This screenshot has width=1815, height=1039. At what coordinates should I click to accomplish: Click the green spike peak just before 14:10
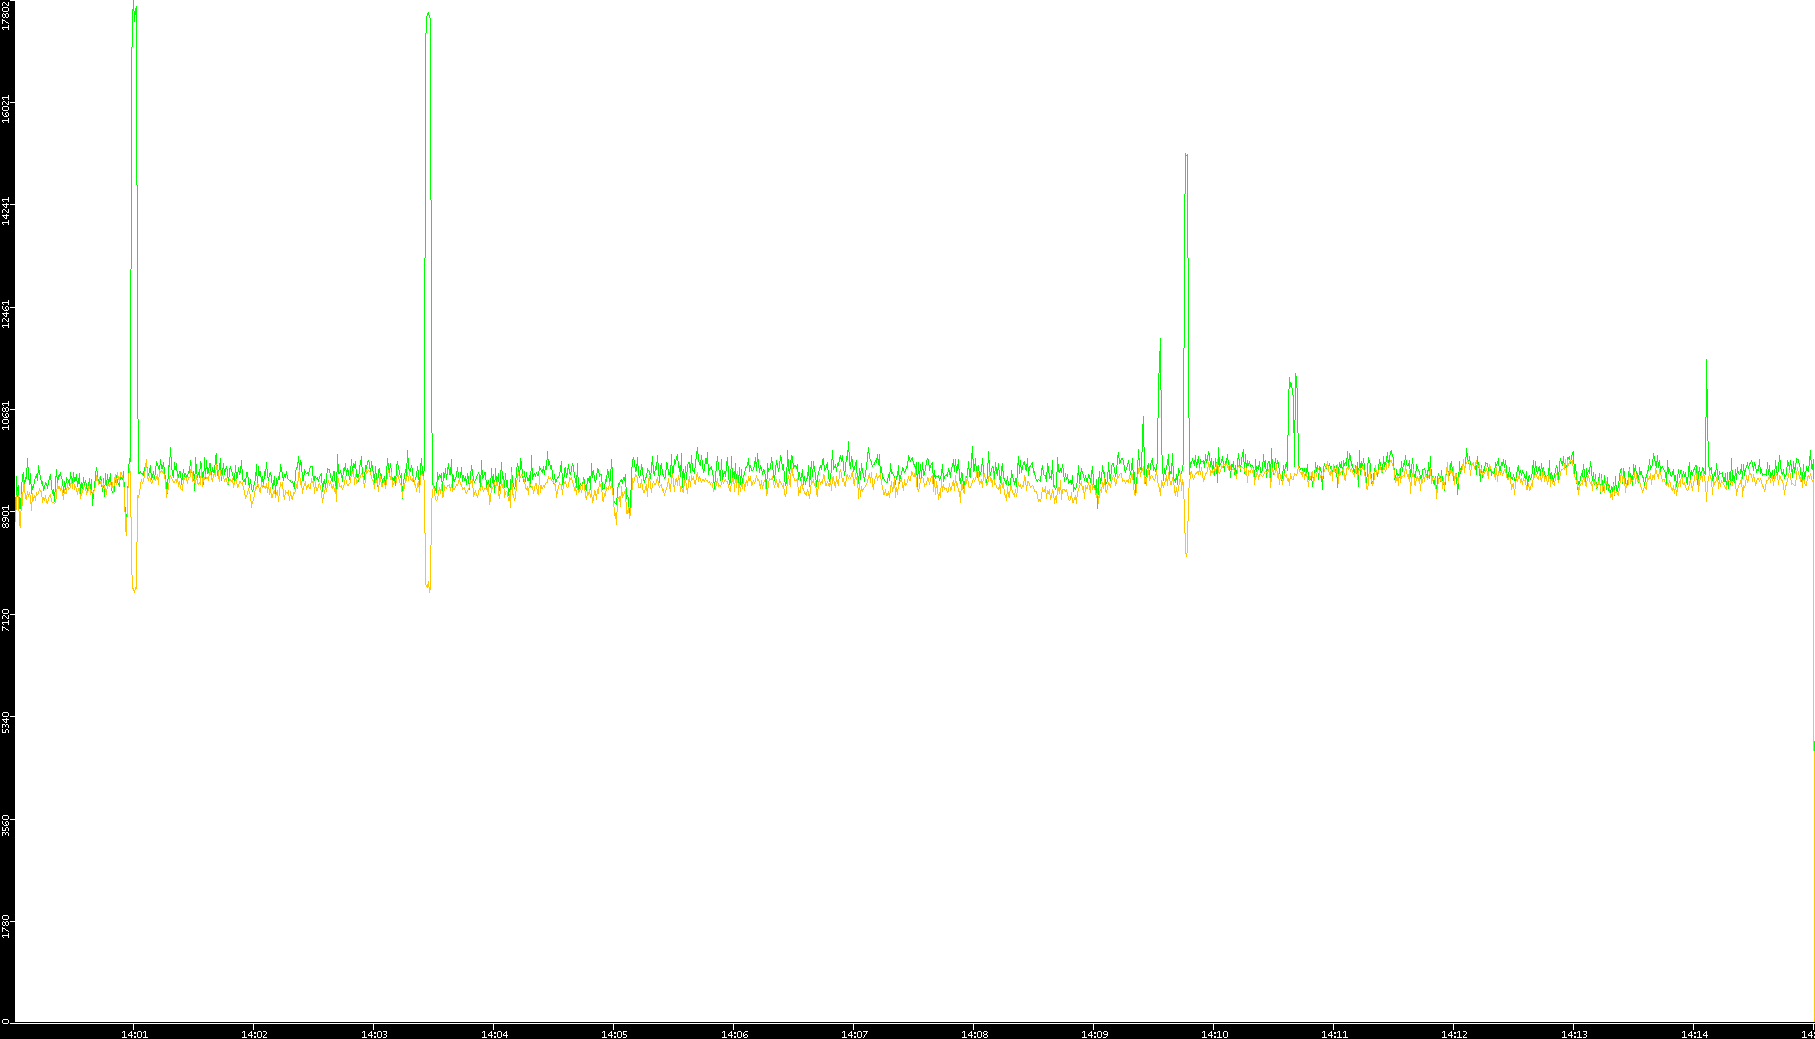pyautogui.click(x=1186, y=156)
